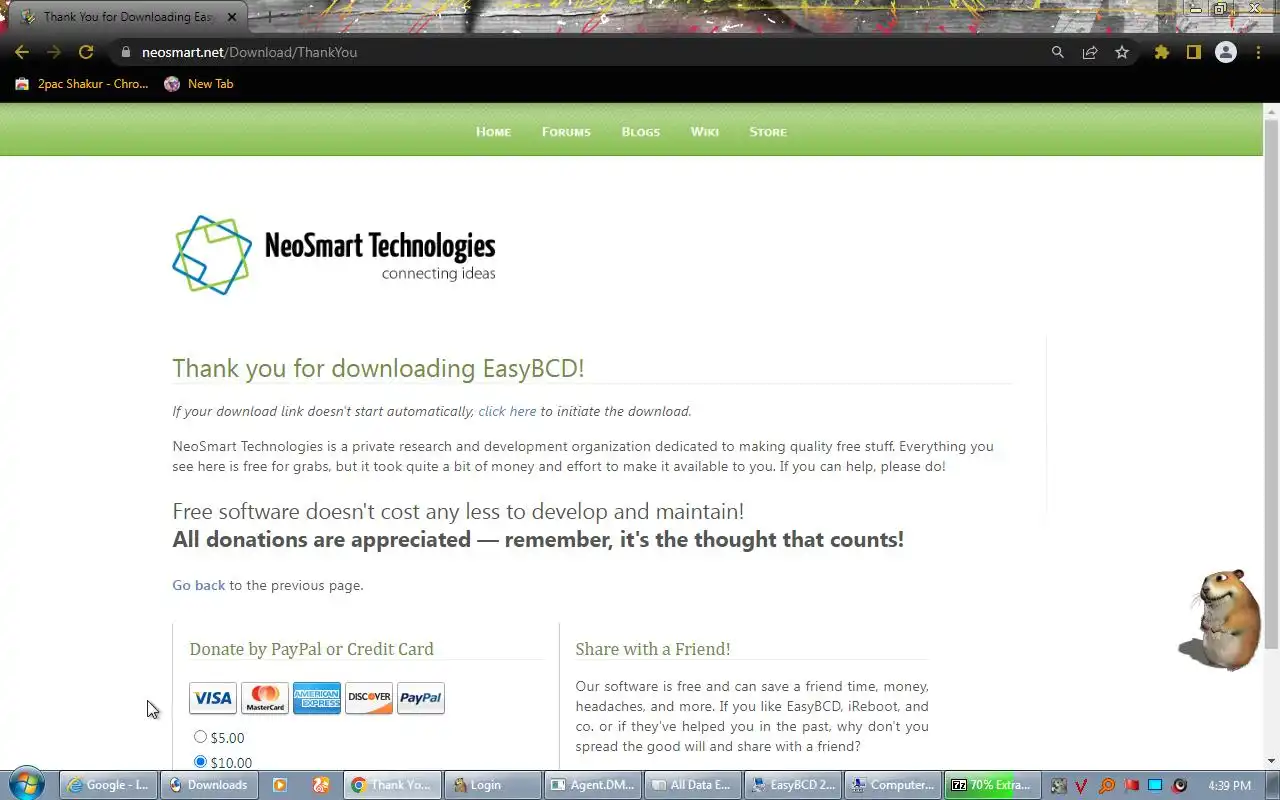The height and width of the screenshot is (800, 1280).
Task: Bookmark this page with the star icon
Action: click(x=1122, y=52)
